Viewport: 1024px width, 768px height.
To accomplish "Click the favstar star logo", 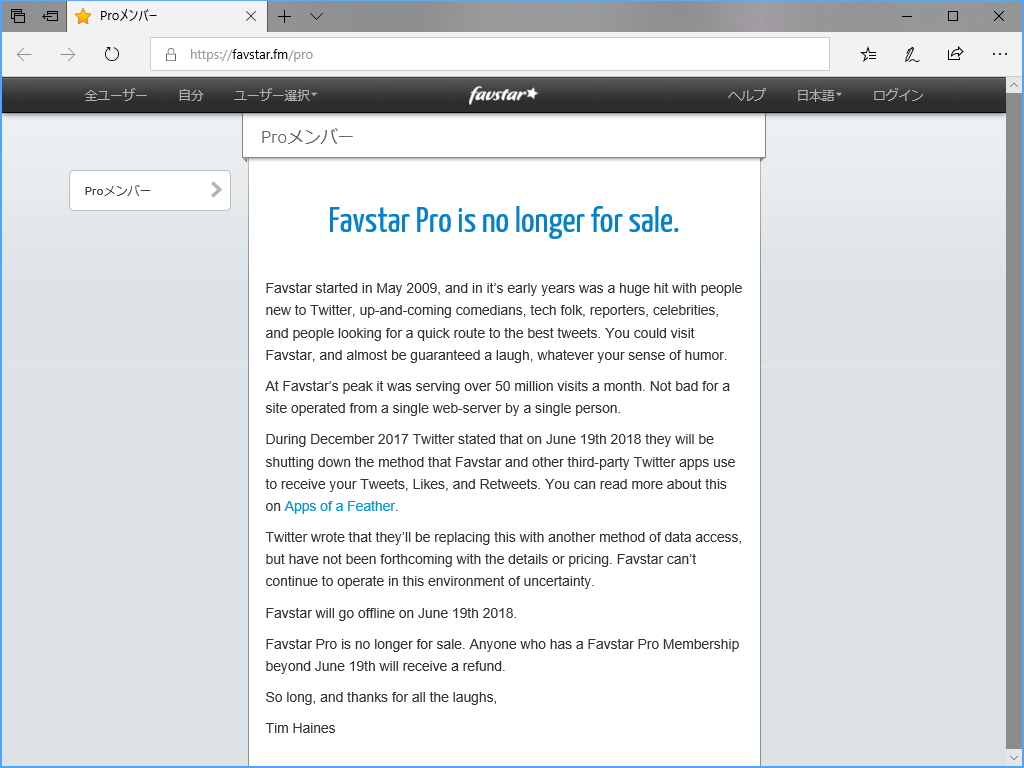I will 503,94.
